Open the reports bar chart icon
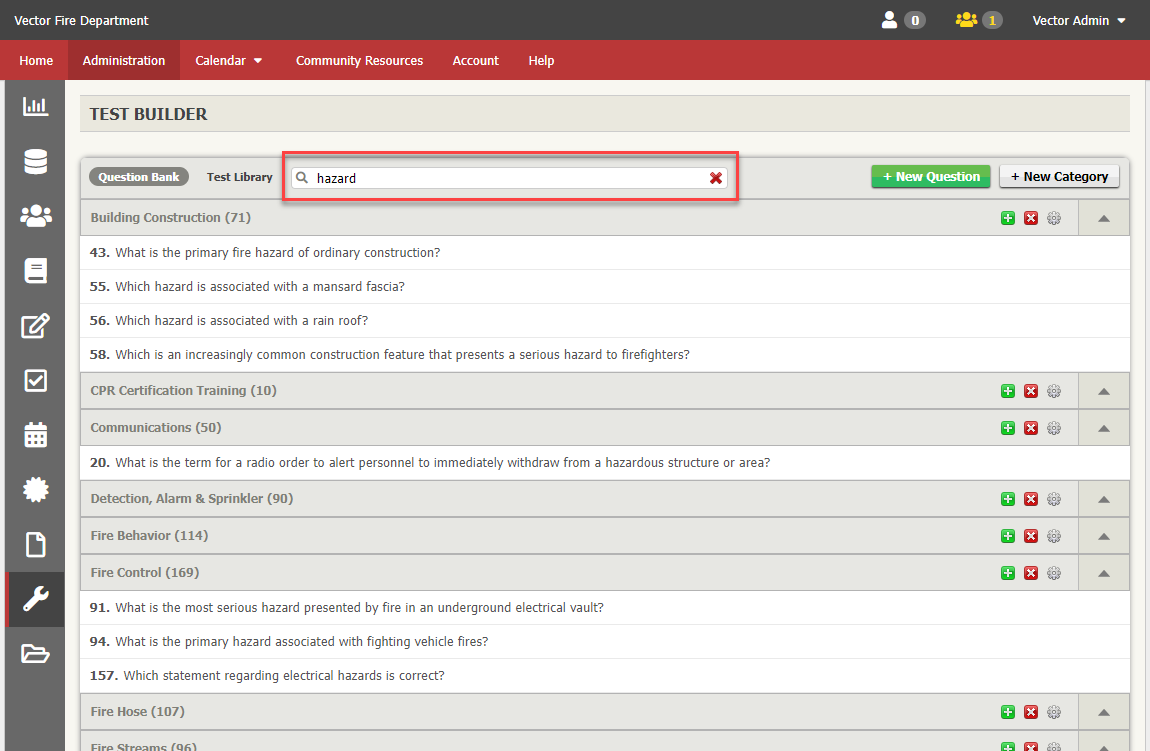 [35, 107]
